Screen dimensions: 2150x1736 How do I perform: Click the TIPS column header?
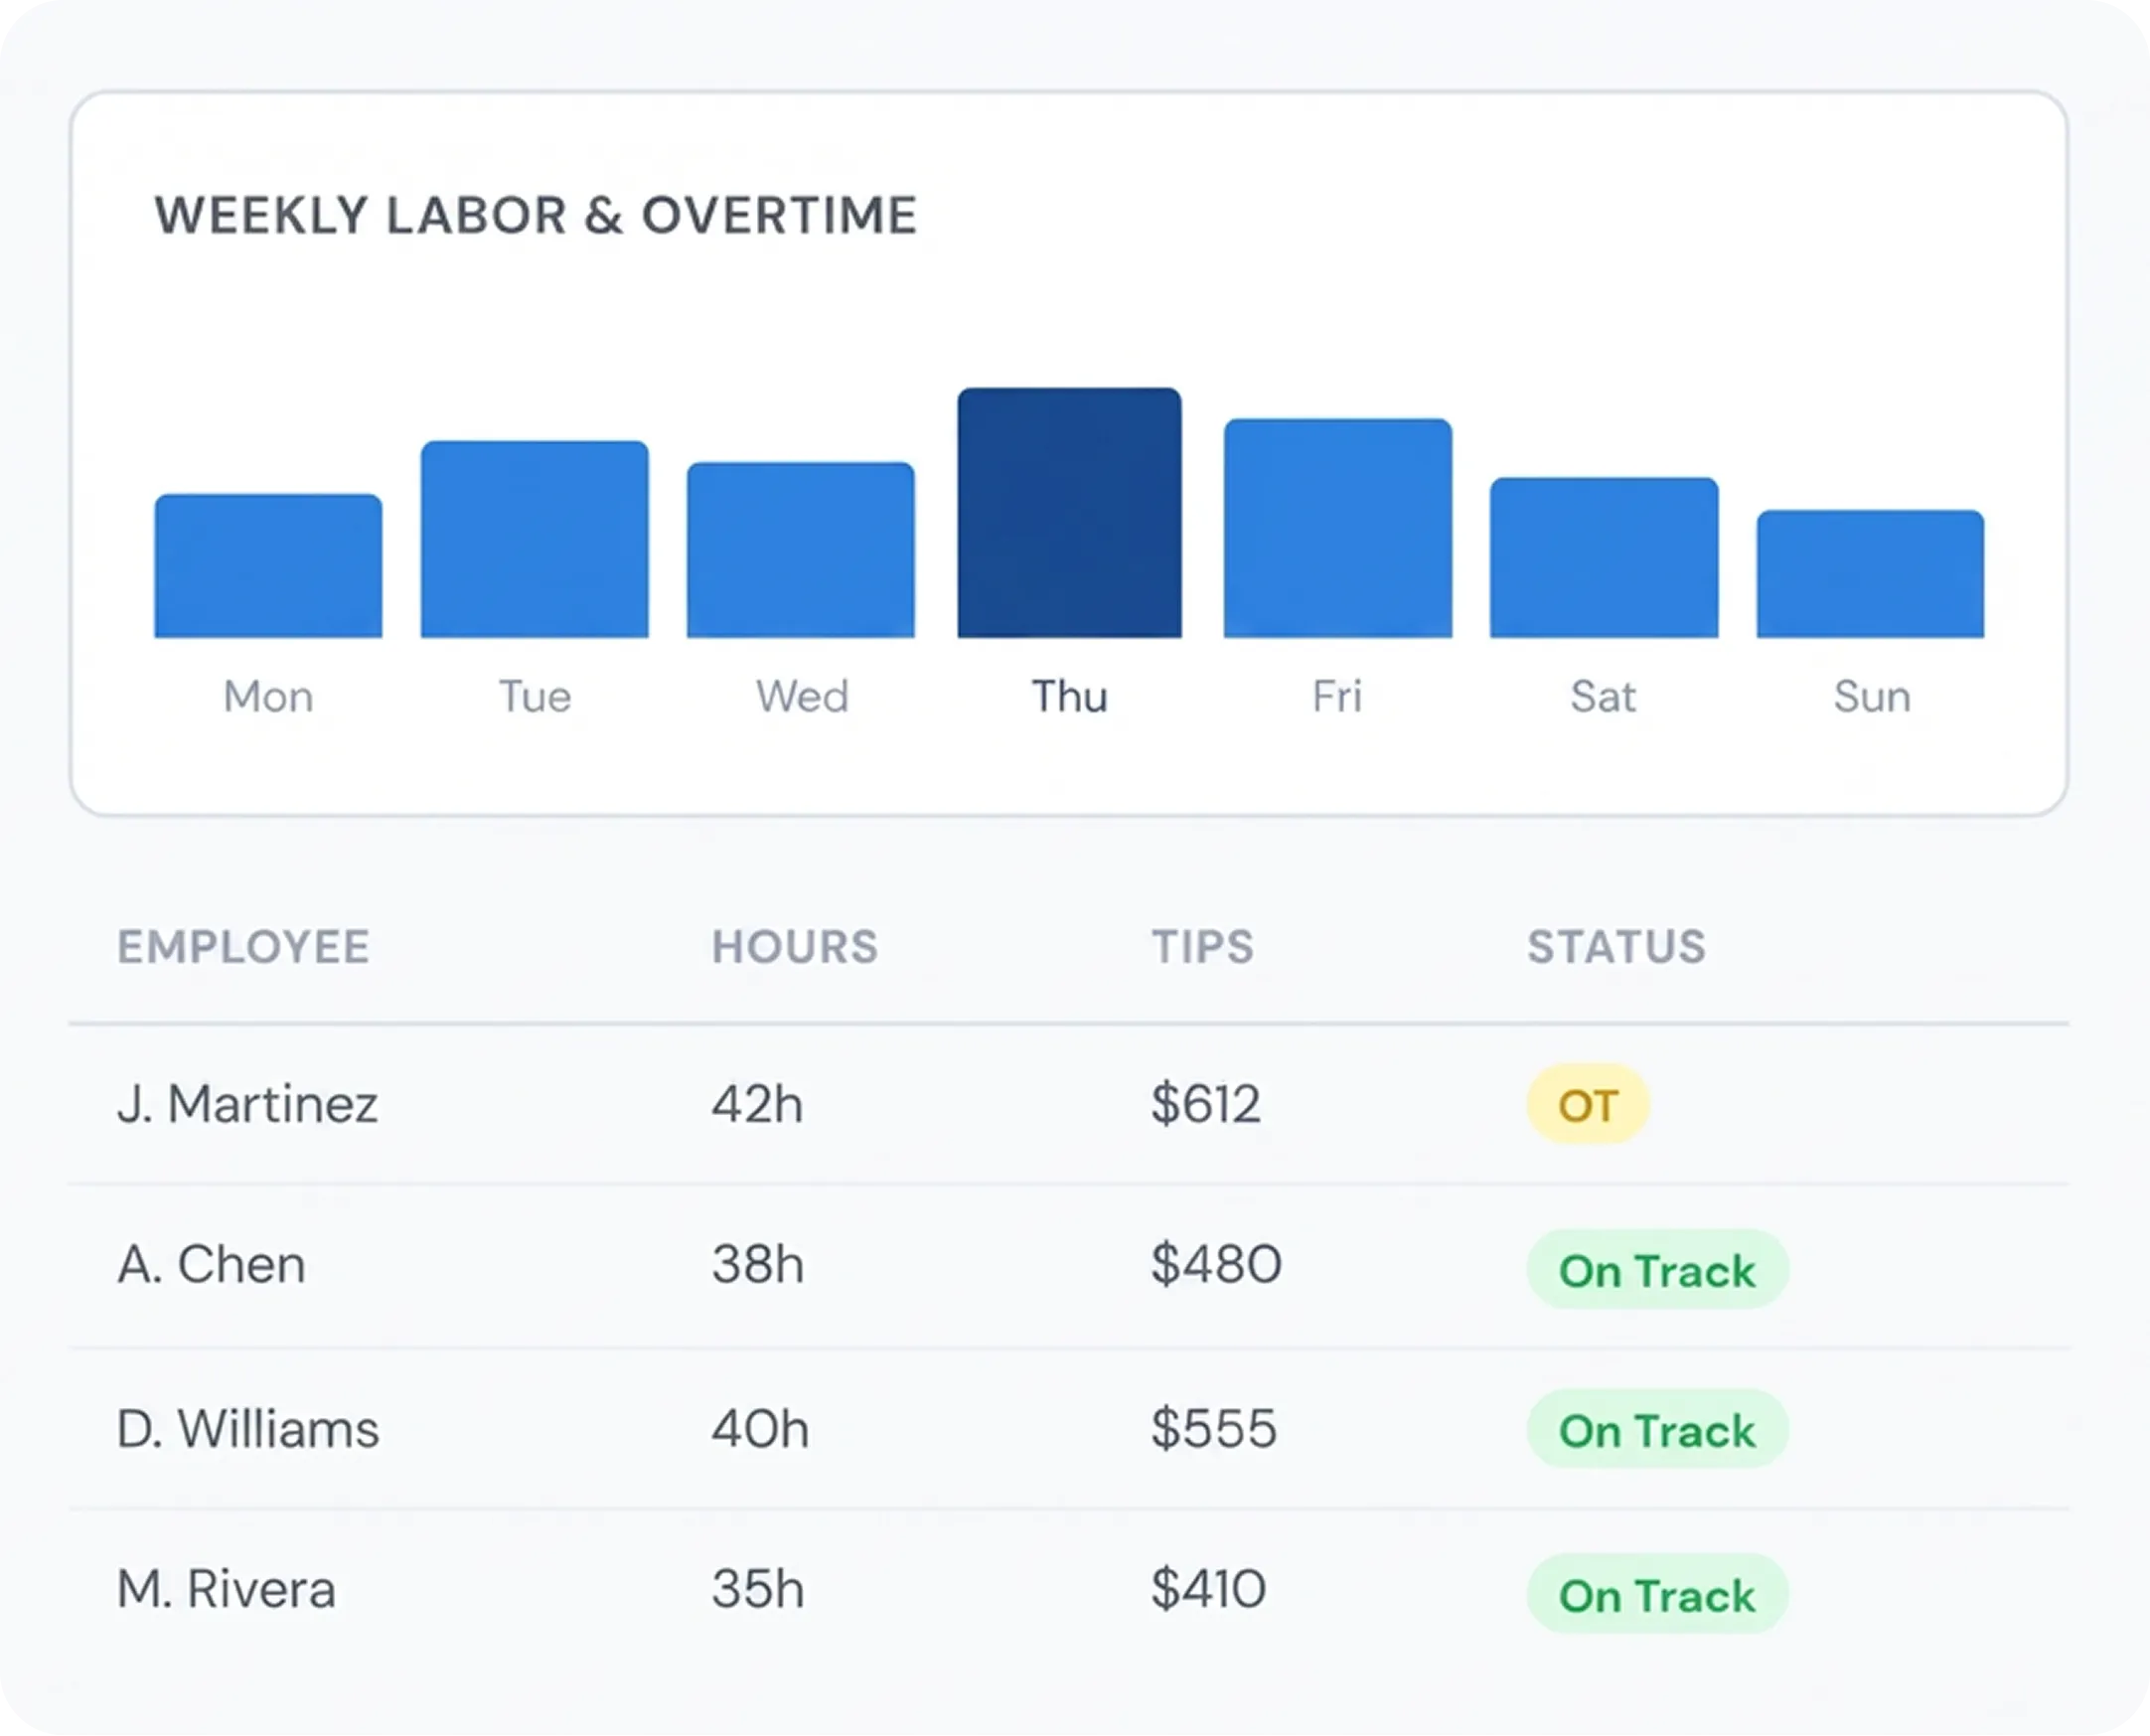click(1201, 946)
